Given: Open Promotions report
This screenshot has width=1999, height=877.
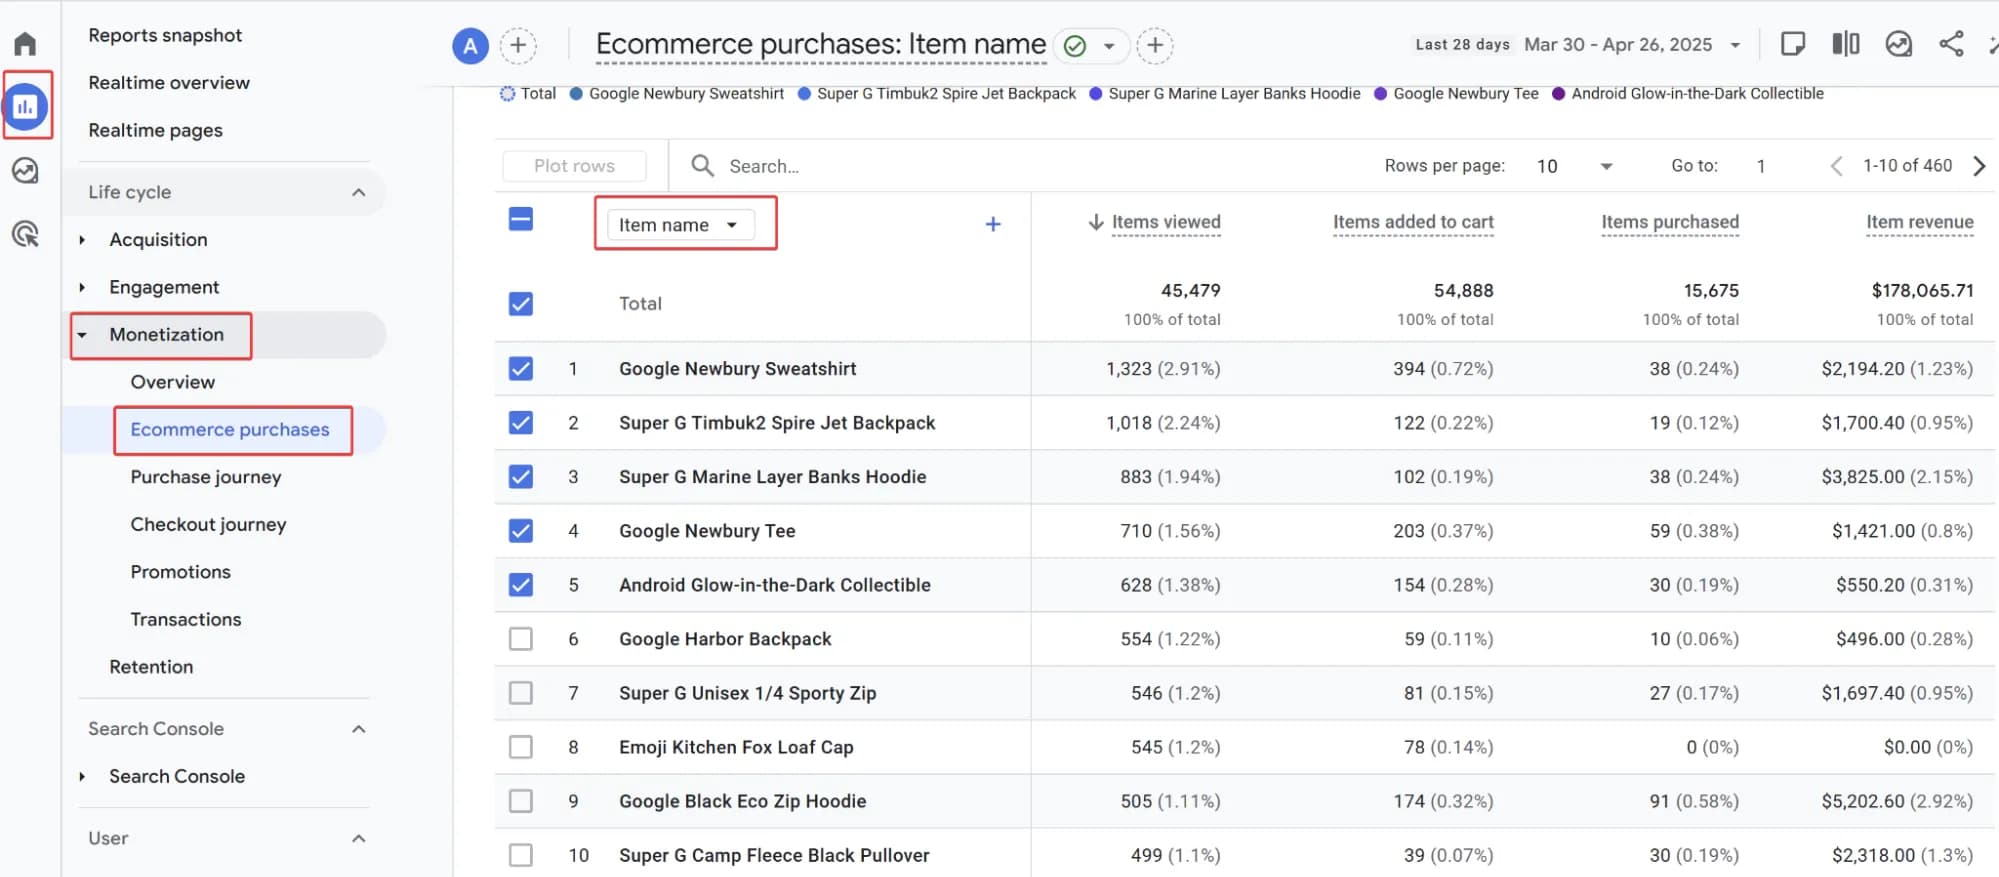Looking at the screenshot, I should point(180,572).
